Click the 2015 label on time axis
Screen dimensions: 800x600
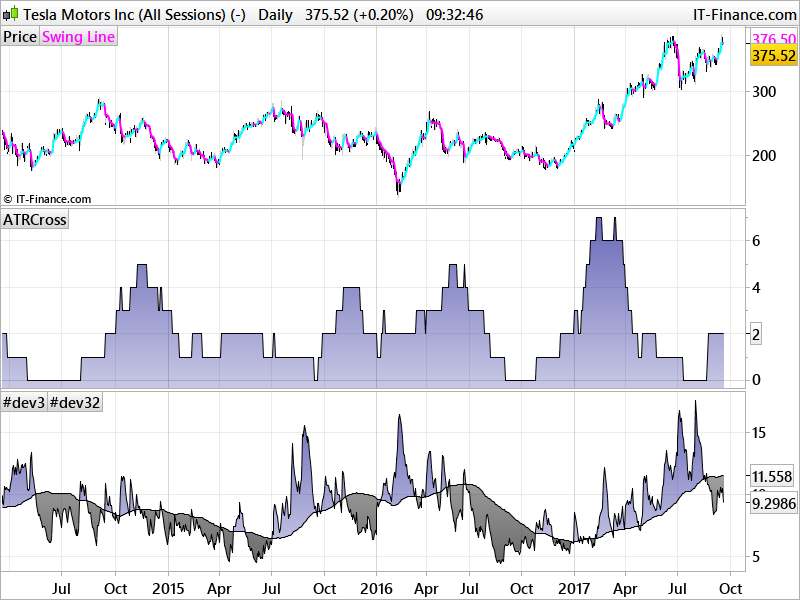168,589
